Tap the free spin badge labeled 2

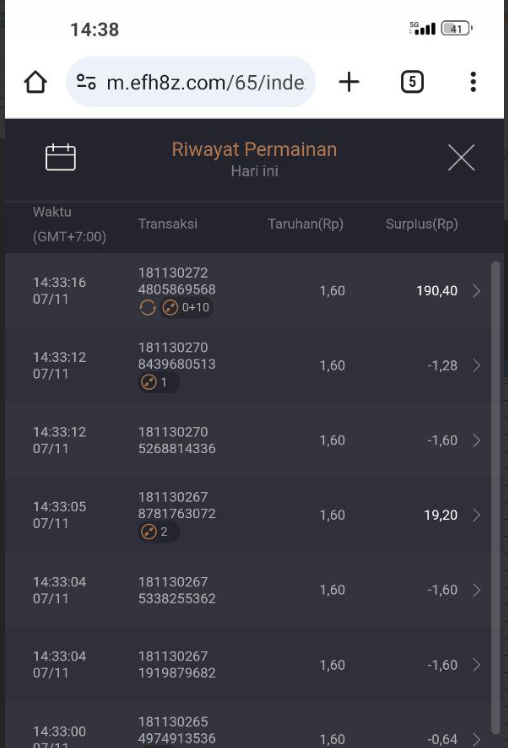coord(158,531)
